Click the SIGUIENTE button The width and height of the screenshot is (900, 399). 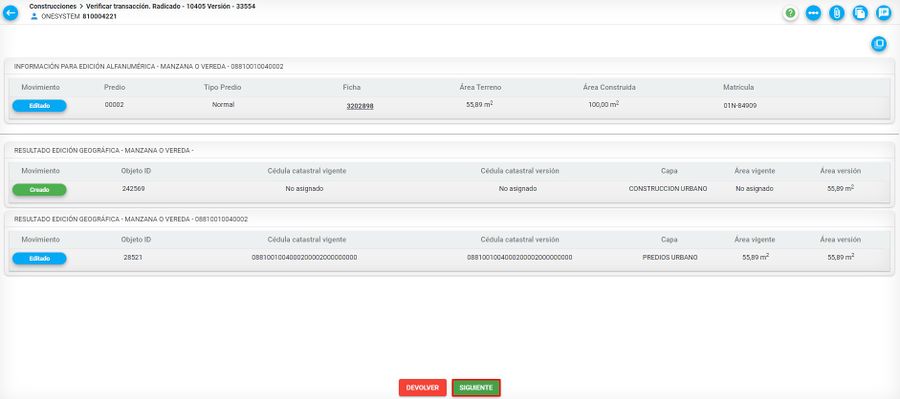coord(476,388)
